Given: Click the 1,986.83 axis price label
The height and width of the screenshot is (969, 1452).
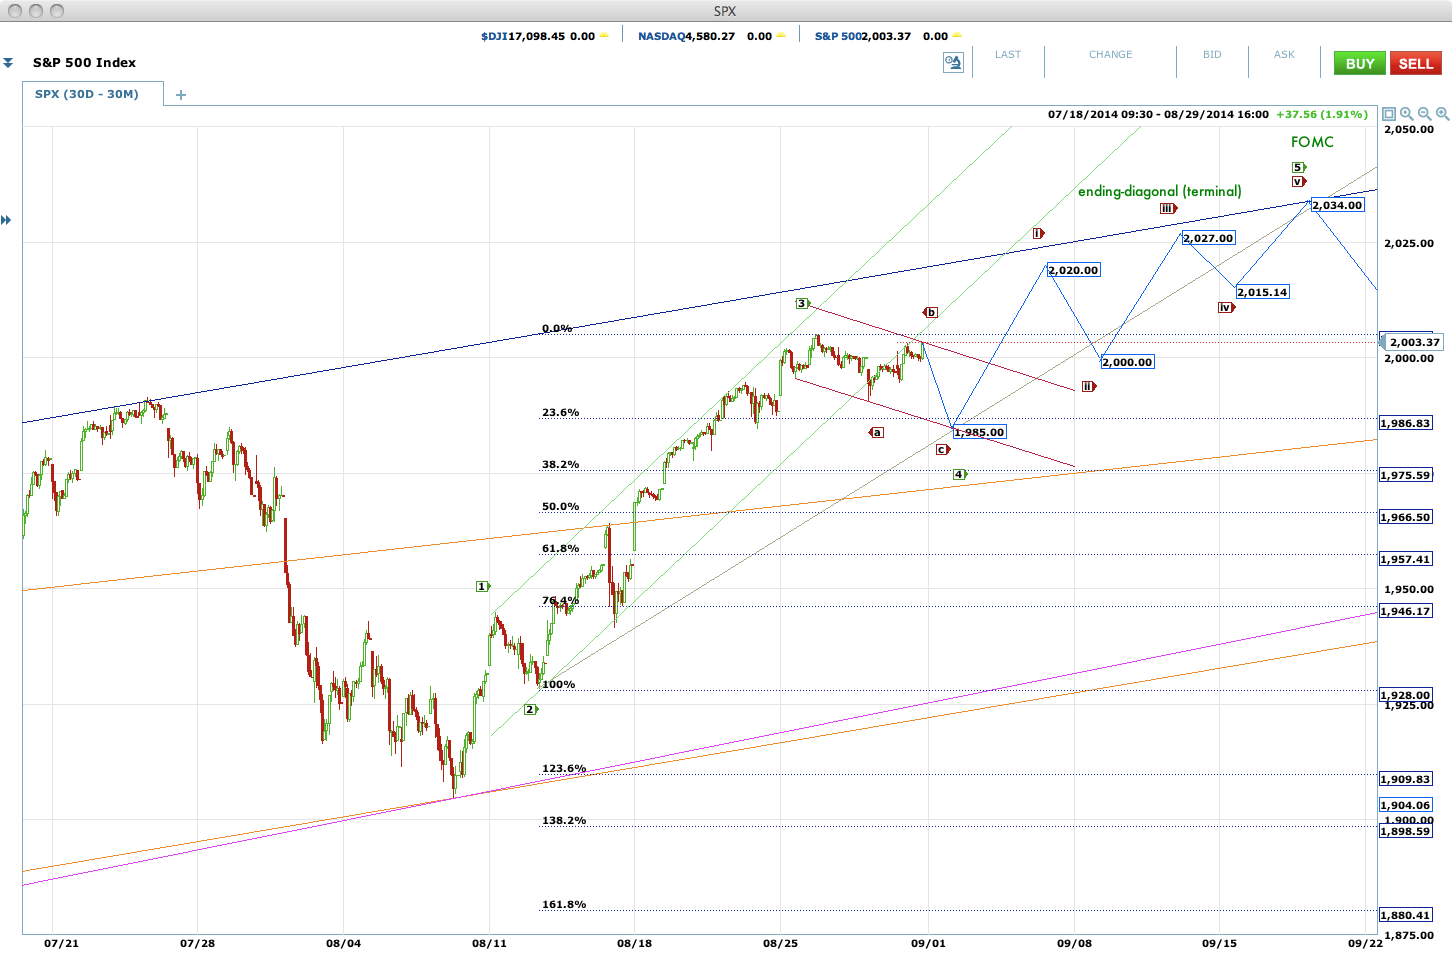Looking at the screenshot, I should click(x=1406, y=423).
